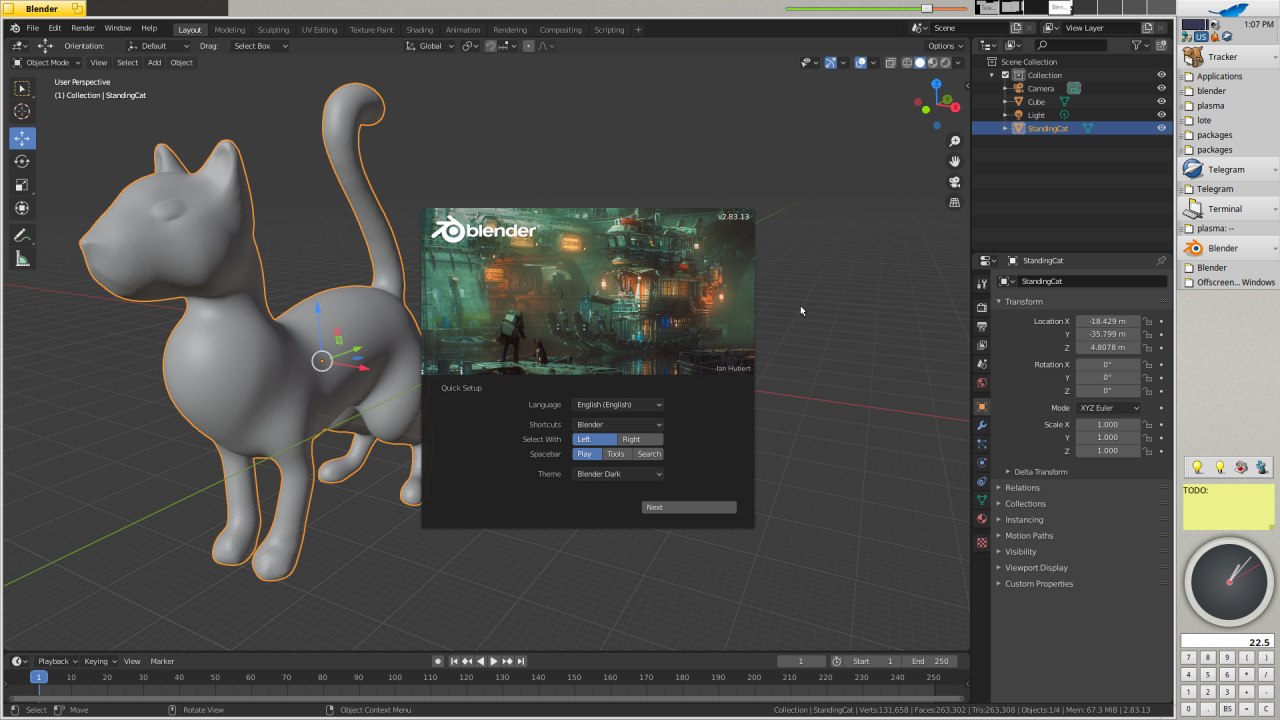Screen dimensions: 1280x720
Task: Set Spacebar action to Tools
Action: click(615, 454)
